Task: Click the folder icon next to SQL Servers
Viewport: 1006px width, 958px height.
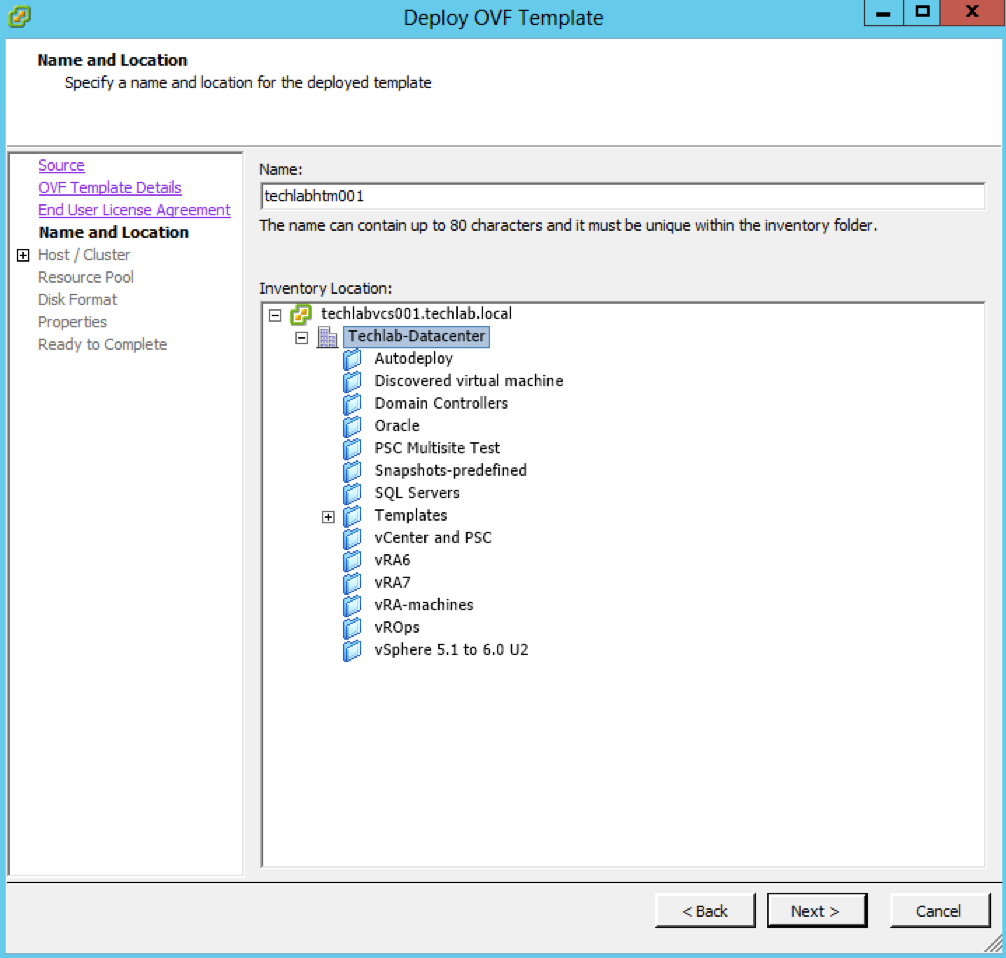Action: [352, 493]
